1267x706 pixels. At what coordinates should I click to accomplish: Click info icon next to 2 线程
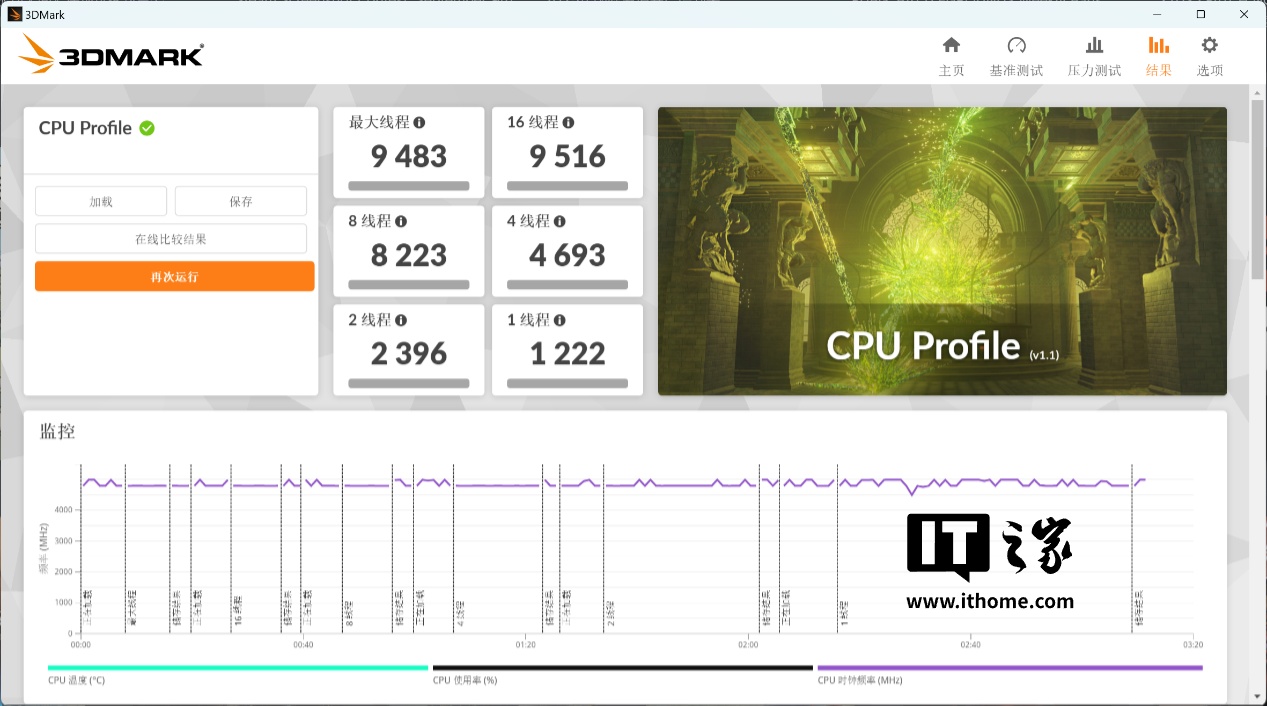click(x=401, y=321)
